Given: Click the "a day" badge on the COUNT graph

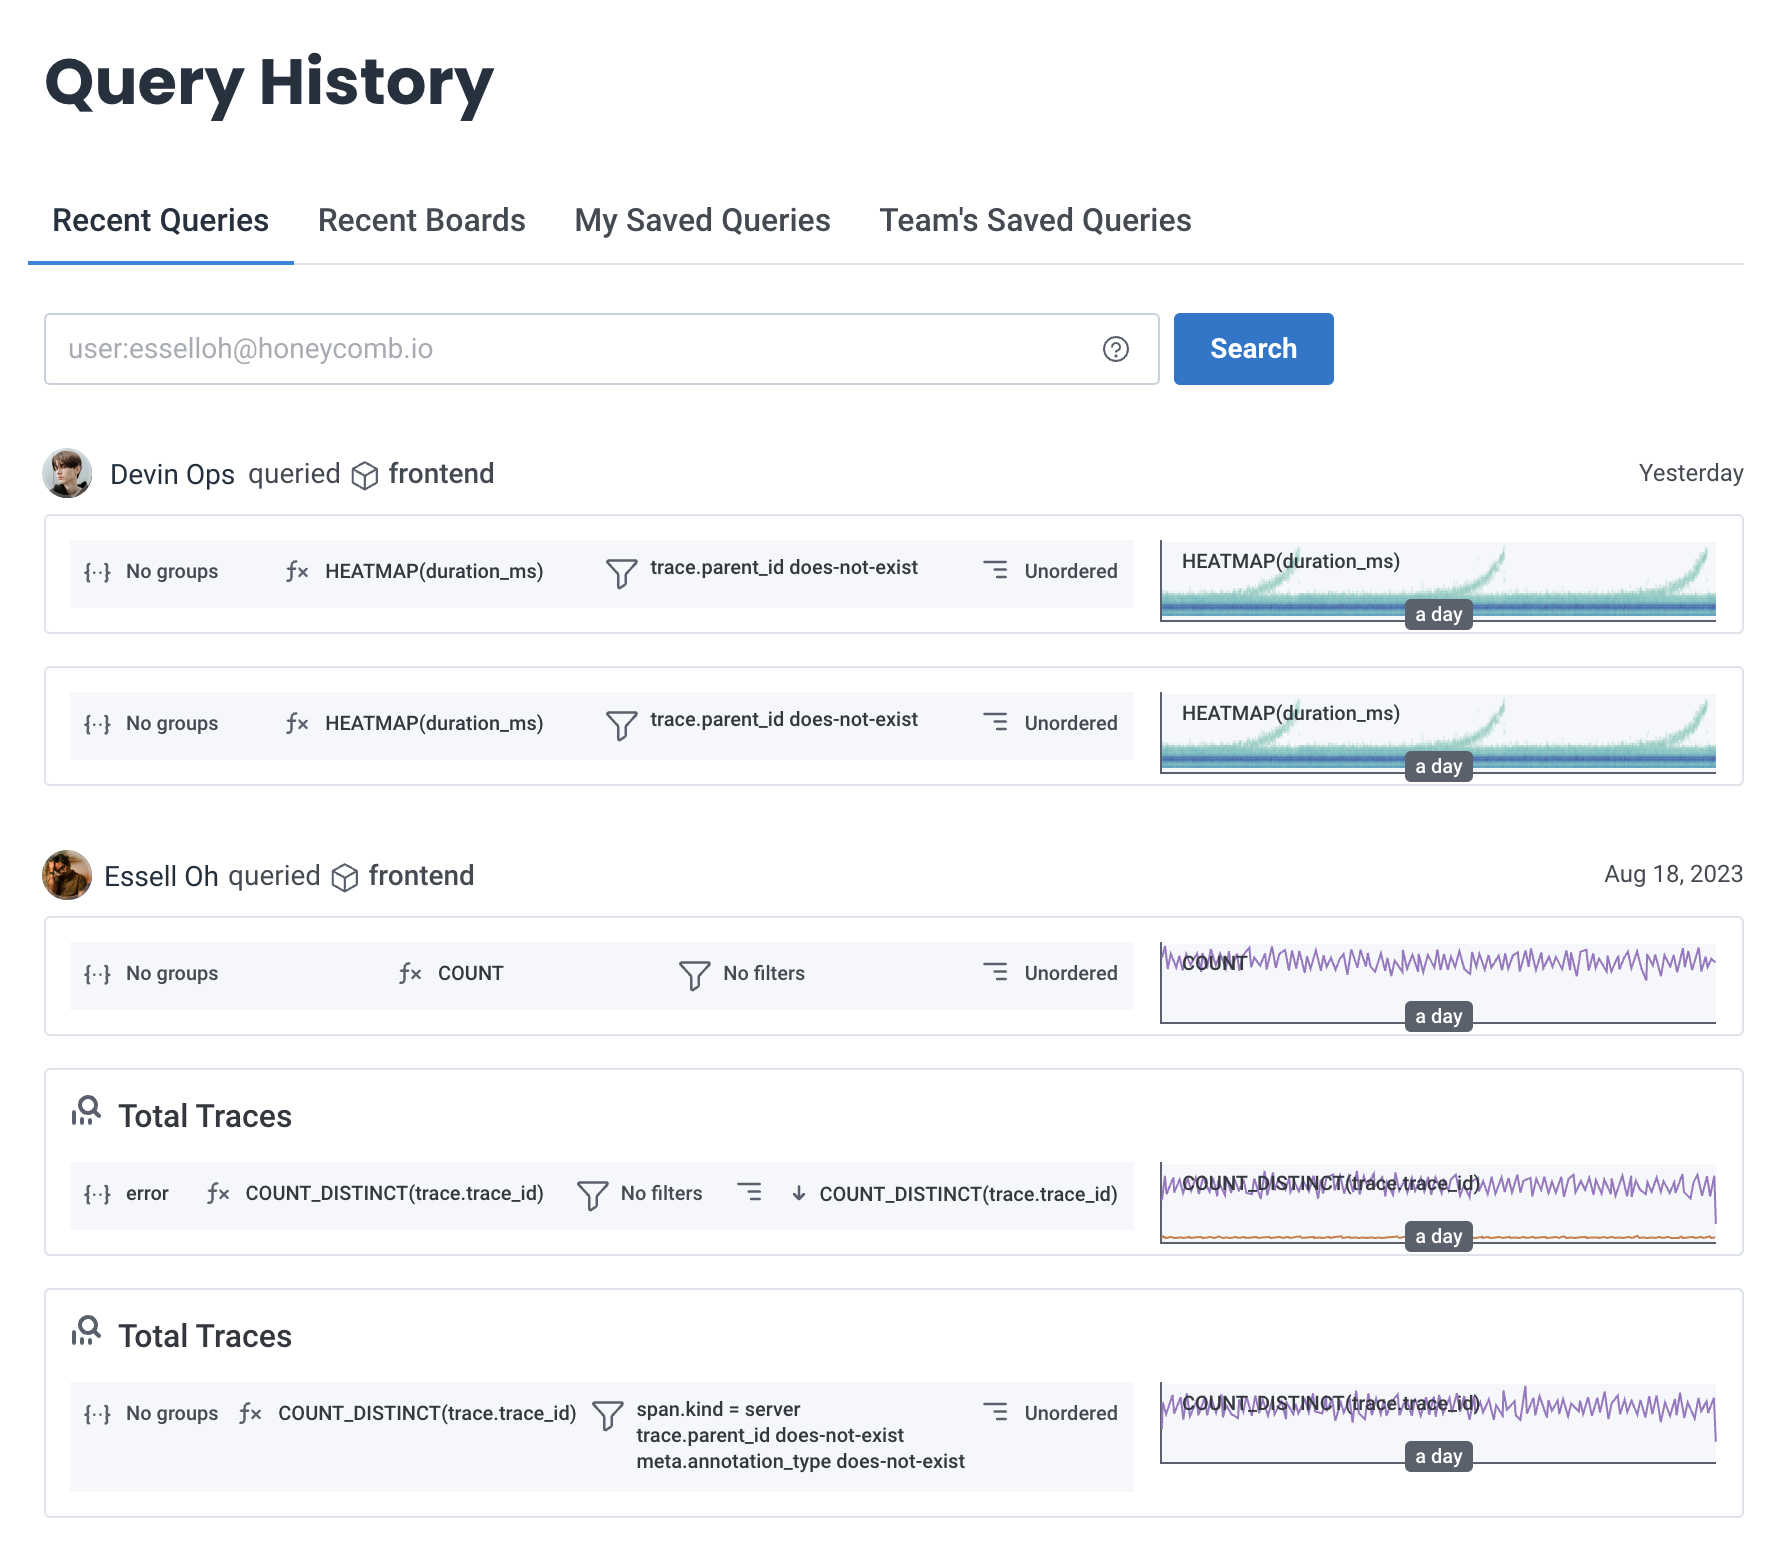Looking at the screenshot, I should (1438, 1016).
